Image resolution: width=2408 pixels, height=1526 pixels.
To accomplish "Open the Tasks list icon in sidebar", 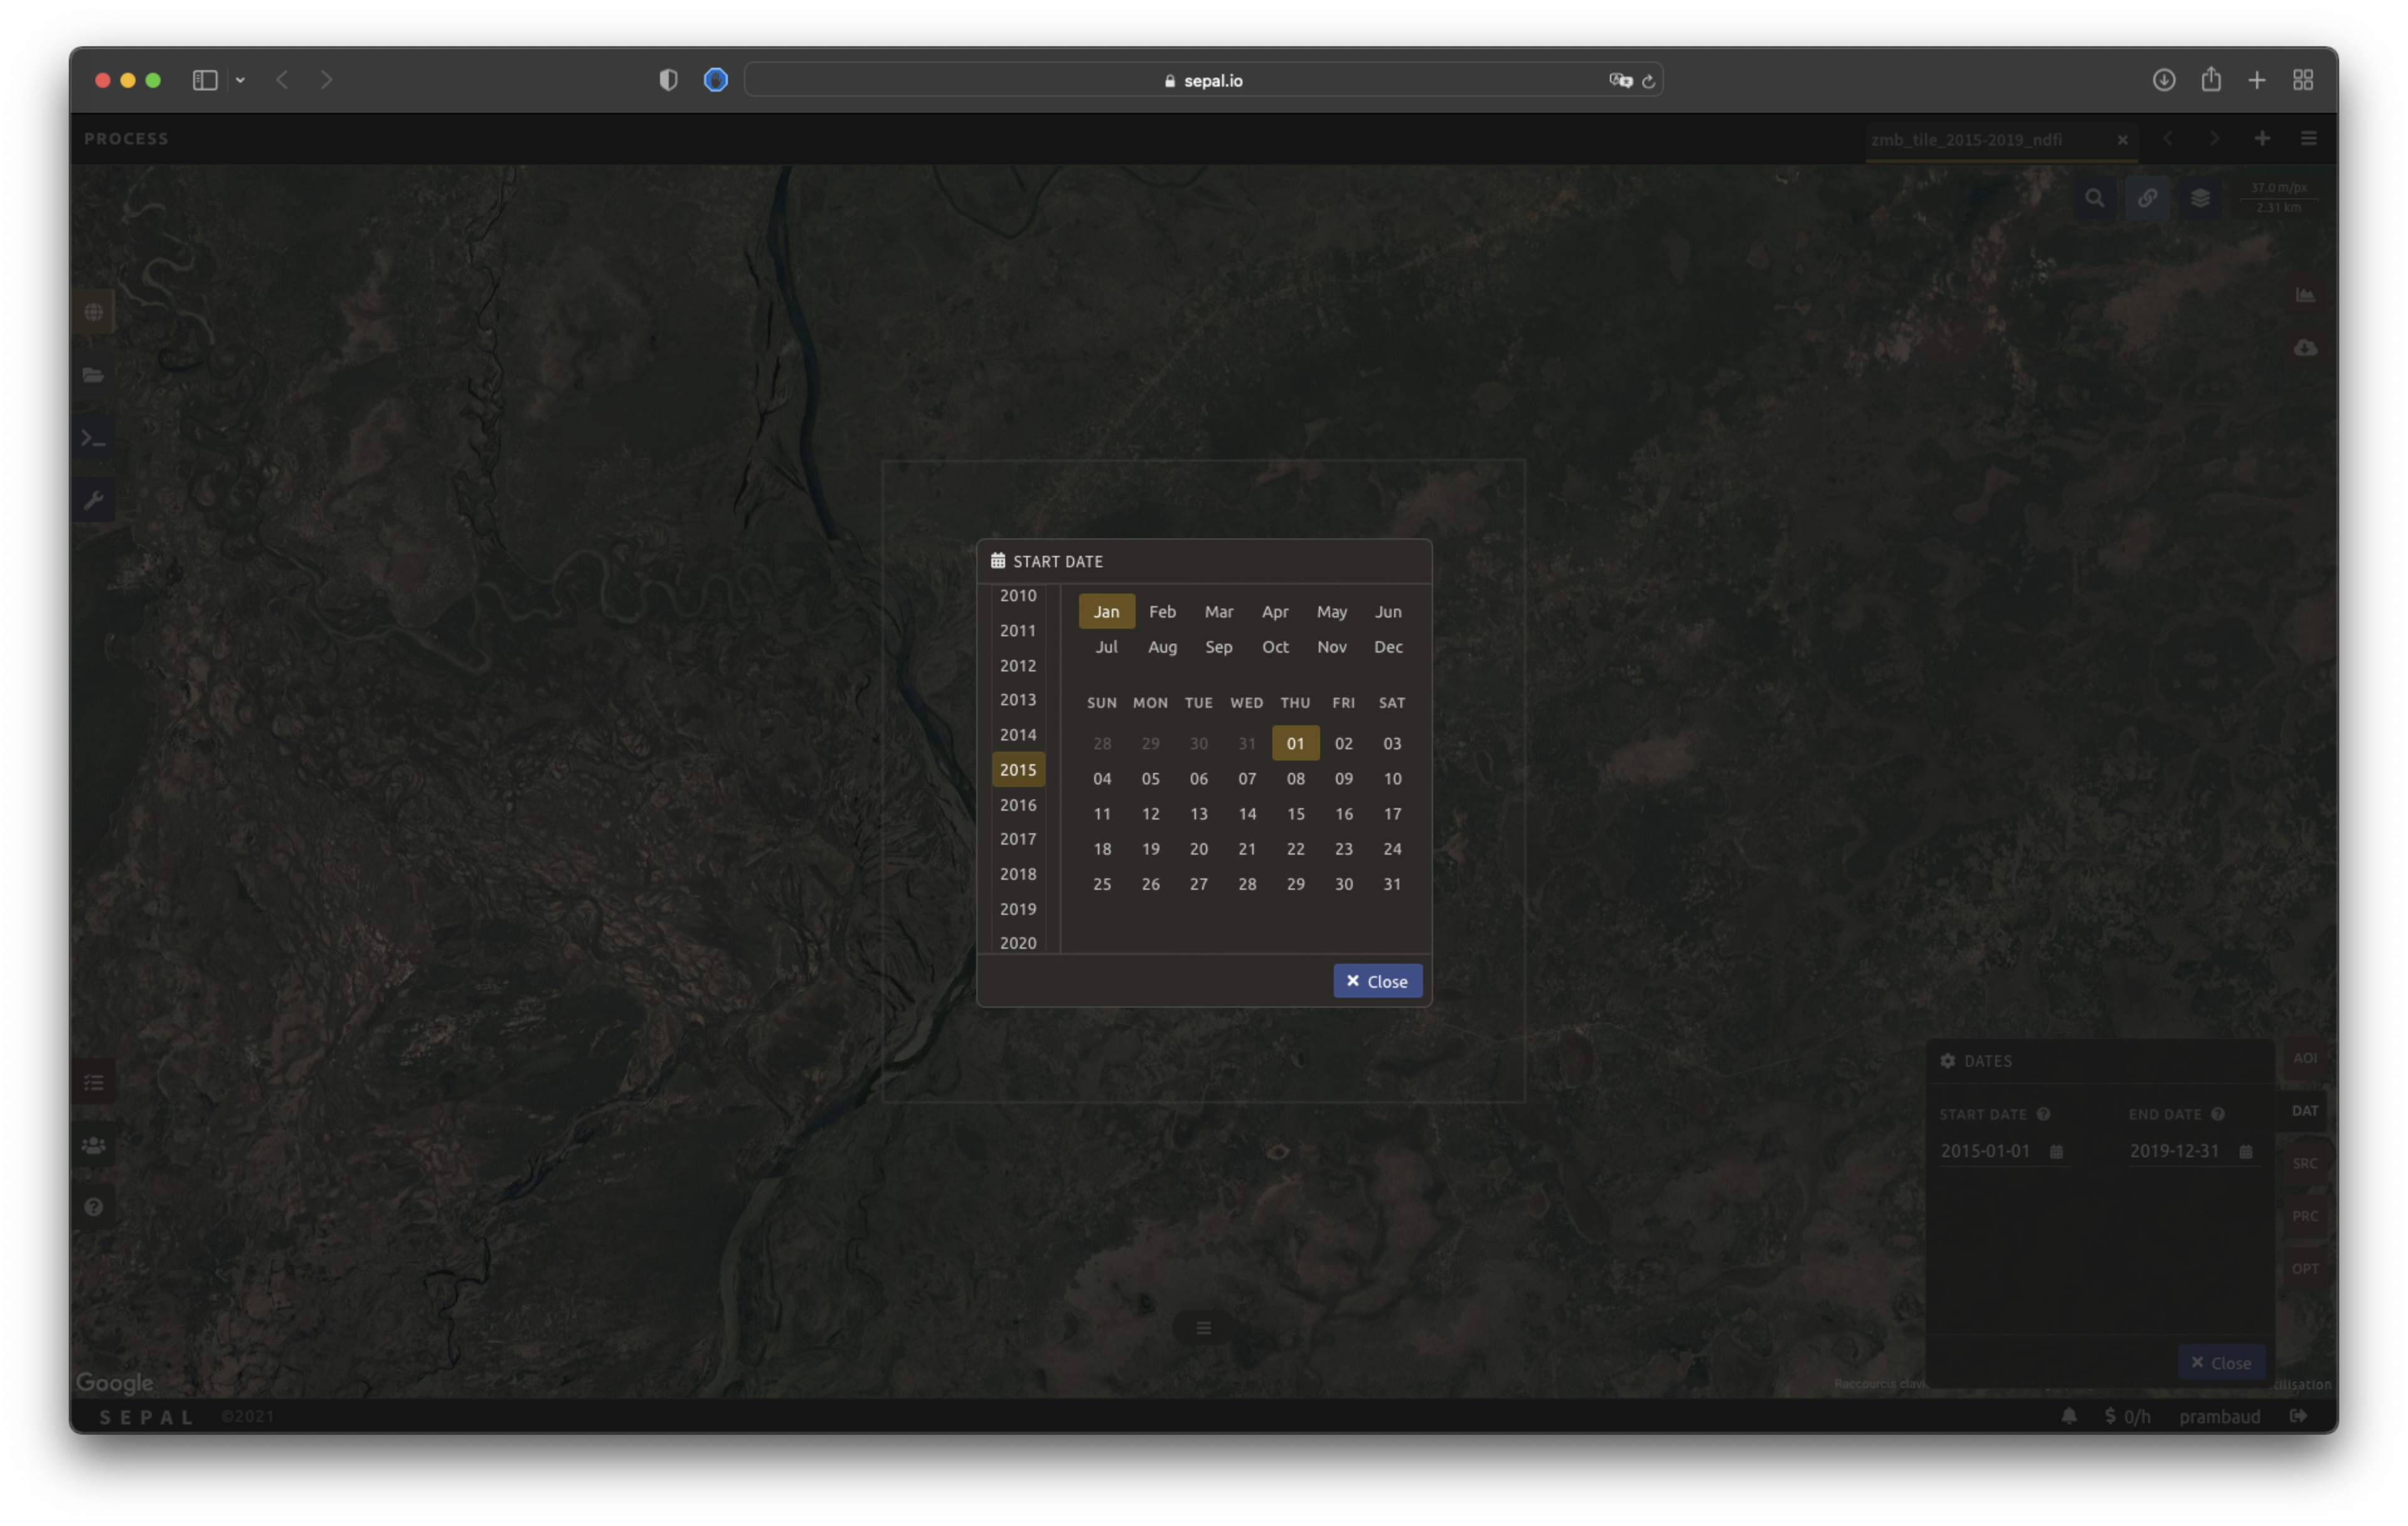I will coord(94,1083).
